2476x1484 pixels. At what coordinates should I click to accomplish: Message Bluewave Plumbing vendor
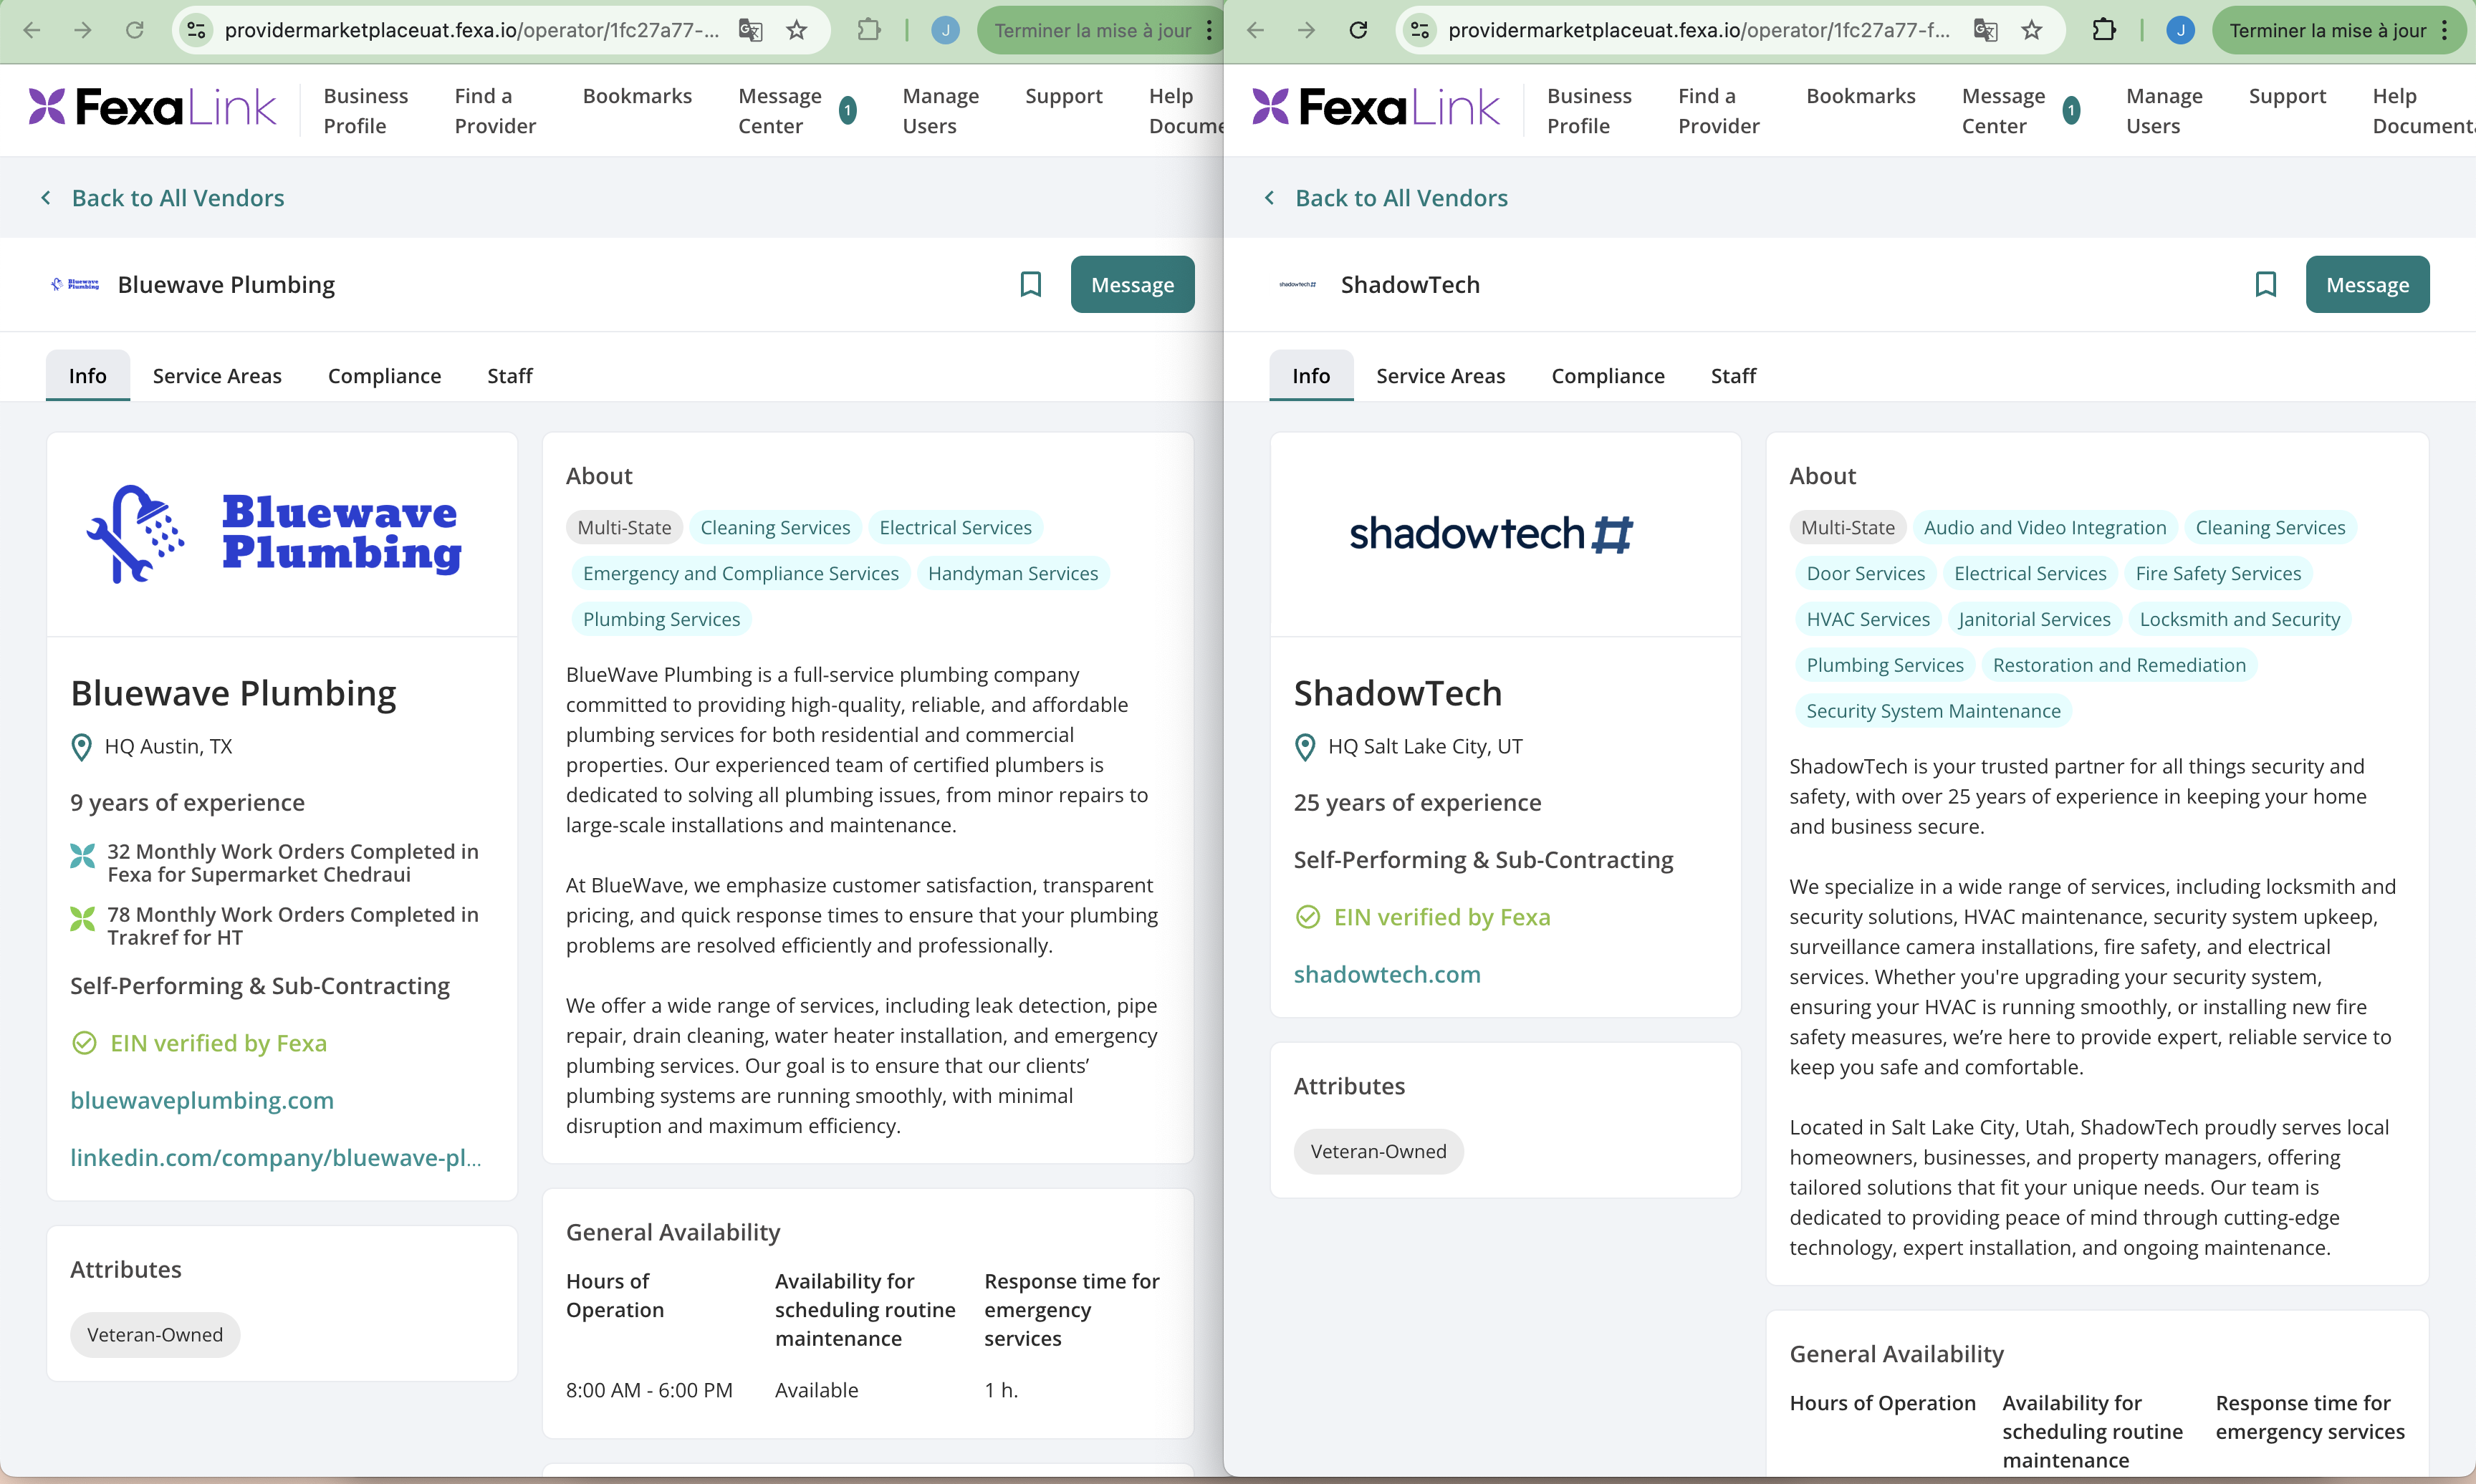[x=1132, y=285]
